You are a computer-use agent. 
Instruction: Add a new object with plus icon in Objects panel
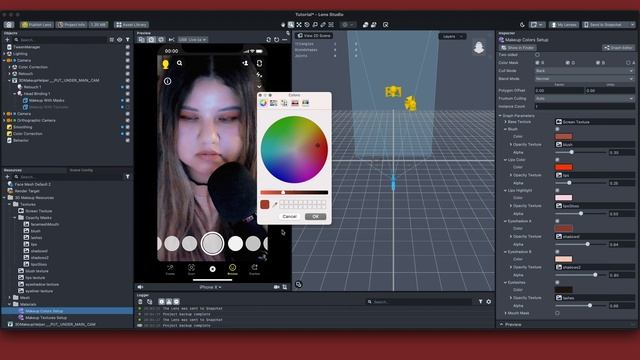(x=7, y=40)
